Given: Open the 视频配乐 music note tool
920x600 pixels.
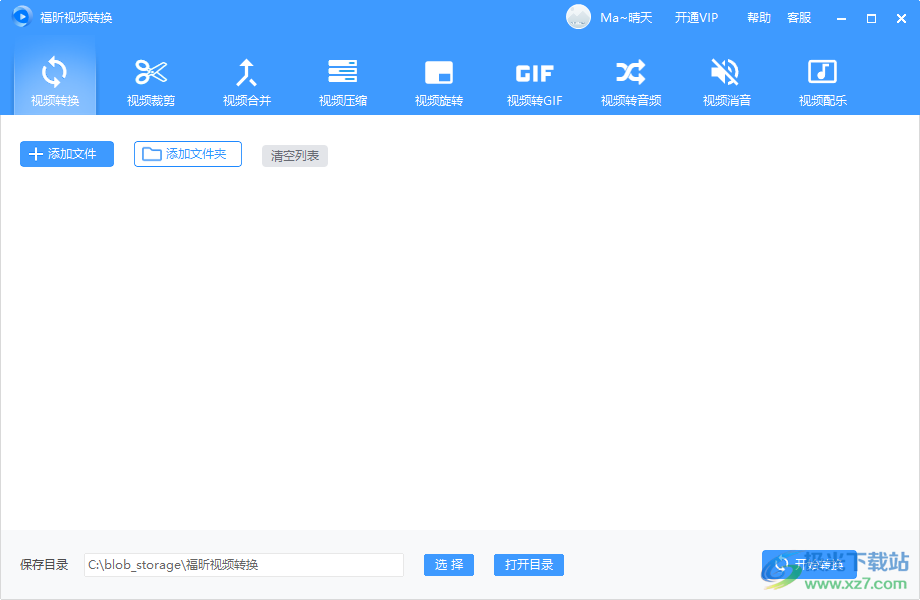Looking at the screenshot, I should (x=823, y=82).
